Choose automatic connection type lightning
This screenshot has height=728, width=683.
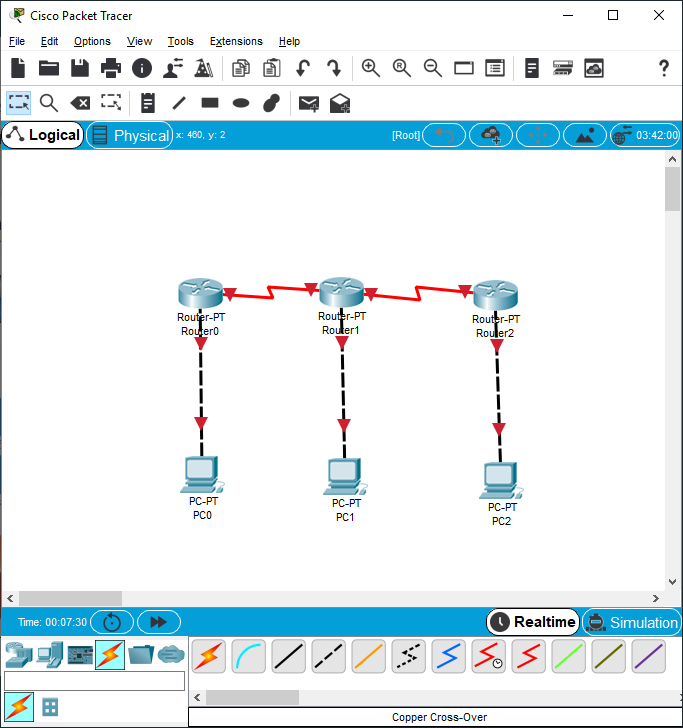[x=208, y=656]
